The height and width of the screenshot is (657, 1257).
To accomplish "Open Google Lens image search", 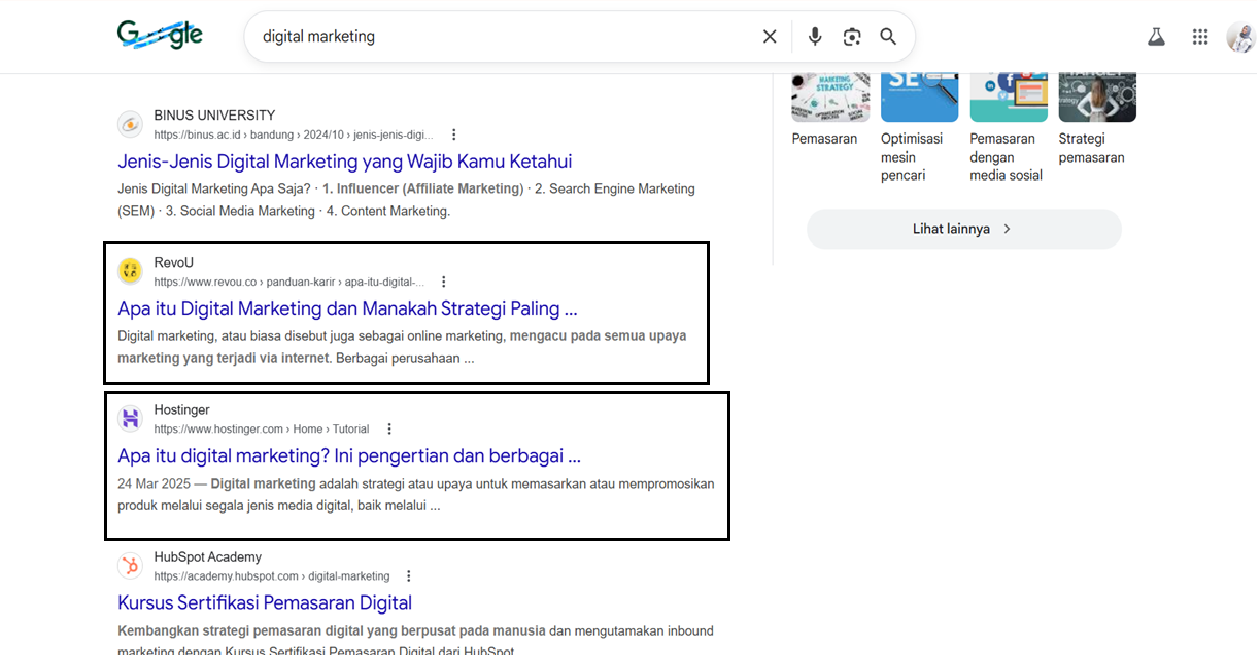I will pos(852,37).
